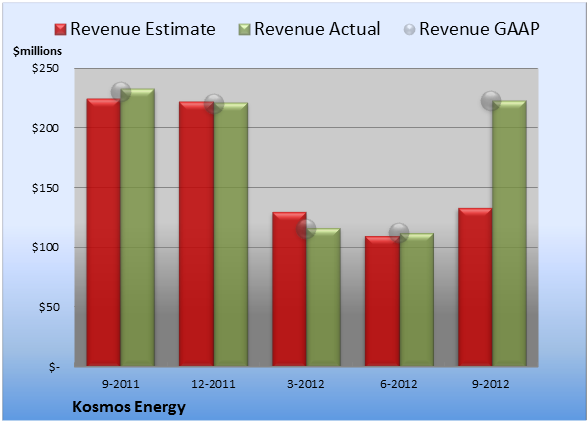
Task: Click the green Revenue Actual legend swatch
Action: 244,30
